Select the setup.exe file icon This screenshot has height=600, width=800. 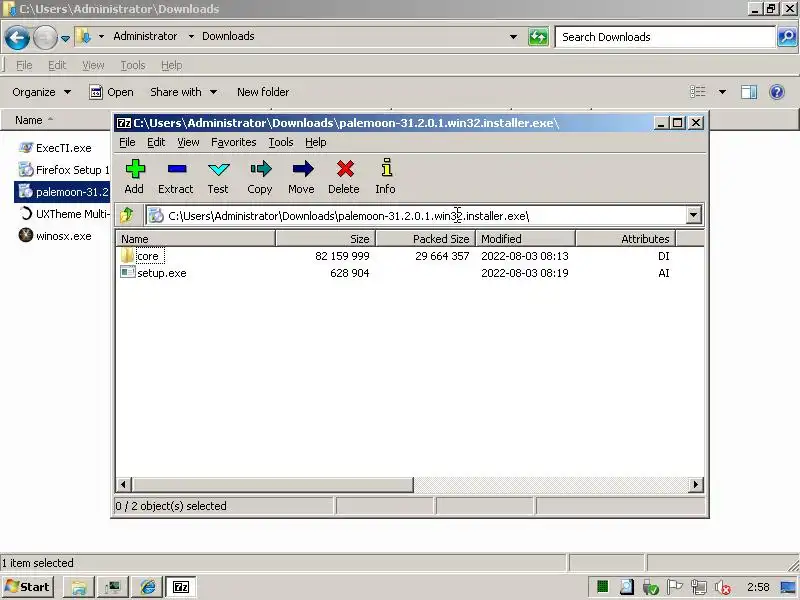pos(128,272)
